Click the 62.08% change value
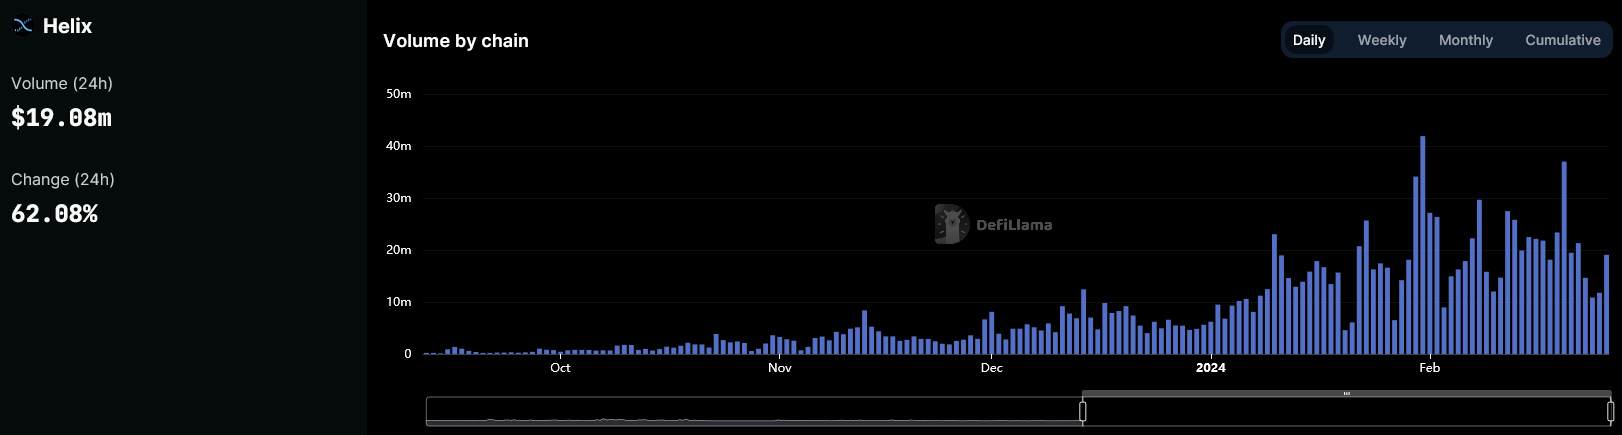 (x=54, y=214)
